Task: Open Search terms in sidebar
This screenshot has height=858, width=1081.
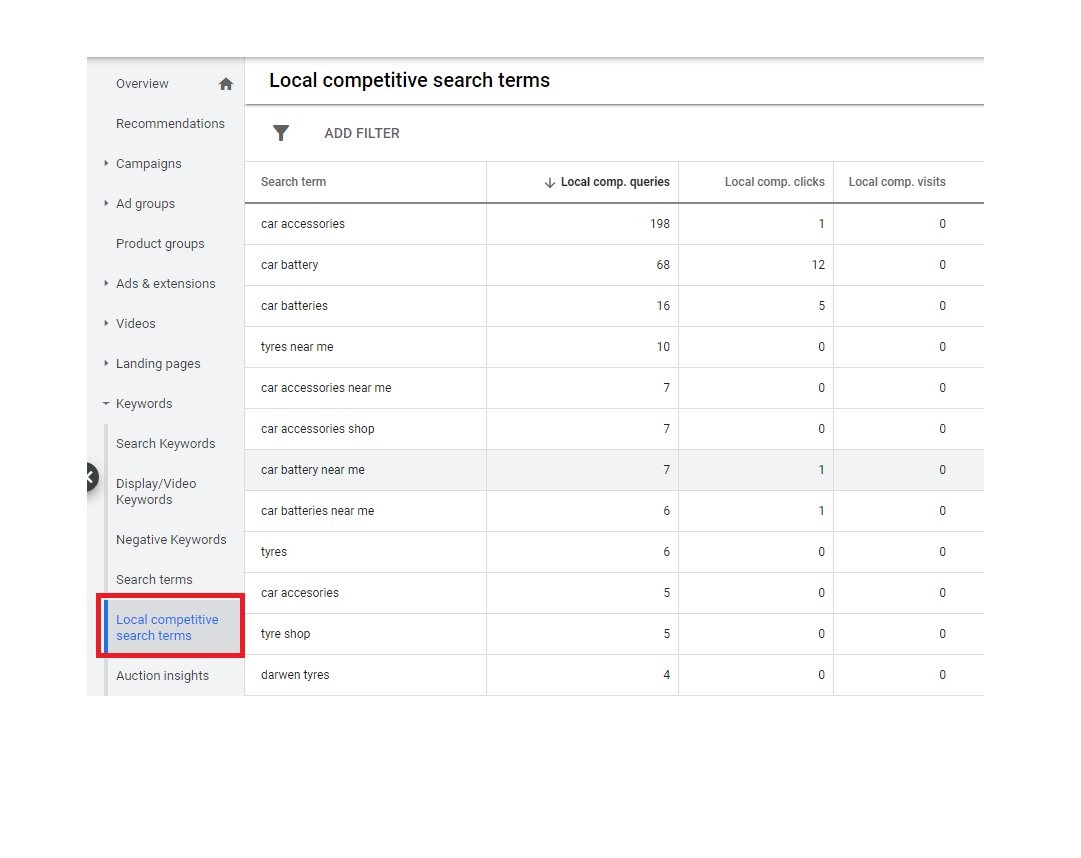Action: click(x=154, y=580)
